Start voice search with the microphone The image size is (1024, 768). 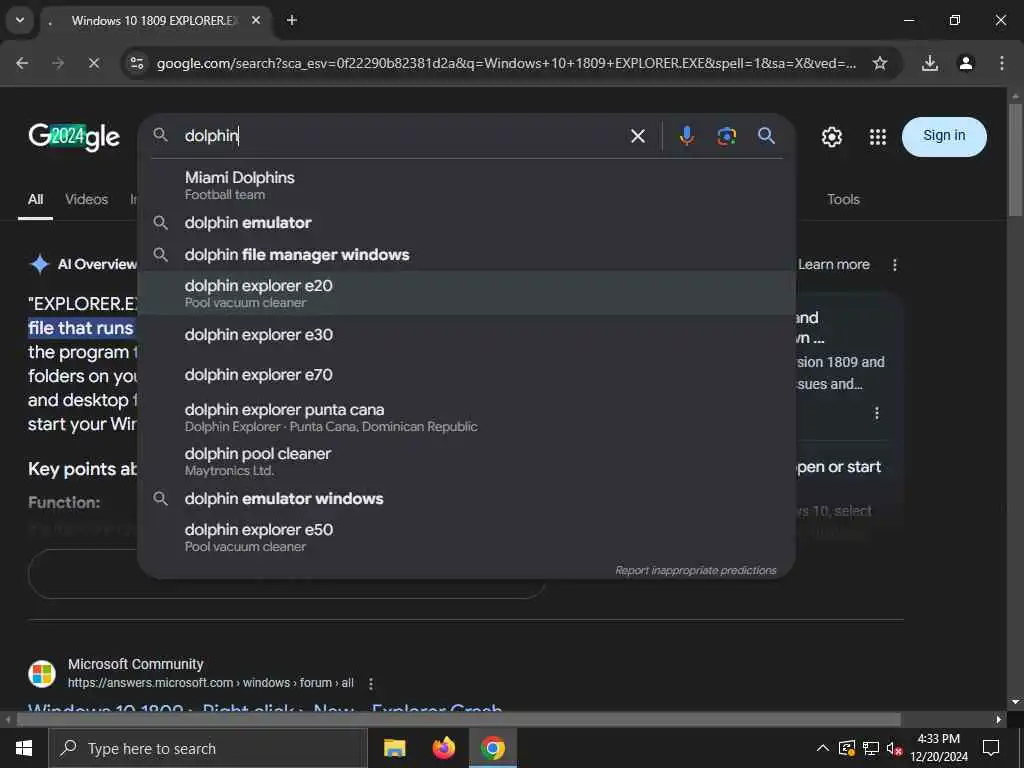pyautogui.click(x=686, y=136)
